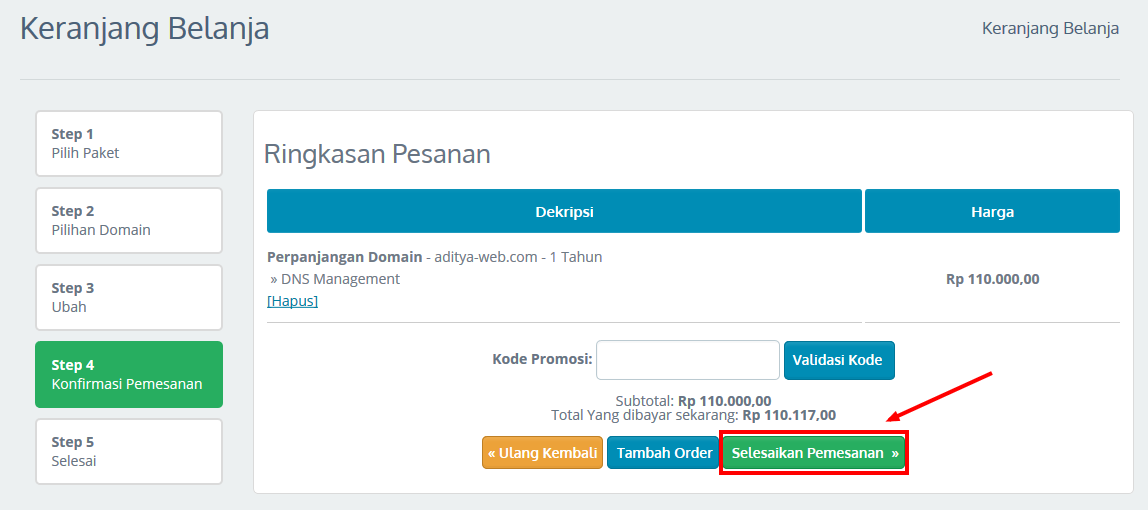Click the Dekripsi column header
This screenshot has width=1148, height=510.
pyautogui.click(x=564, y=212)
